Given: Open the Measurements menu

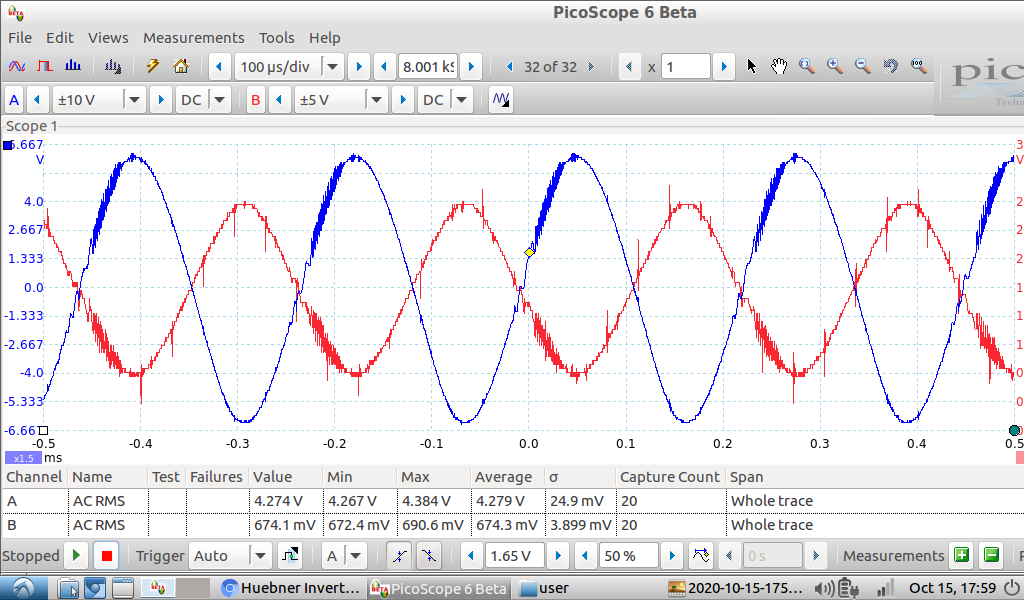Looking at the screenshot, I should pyautogui.click(x=193, y=38).
